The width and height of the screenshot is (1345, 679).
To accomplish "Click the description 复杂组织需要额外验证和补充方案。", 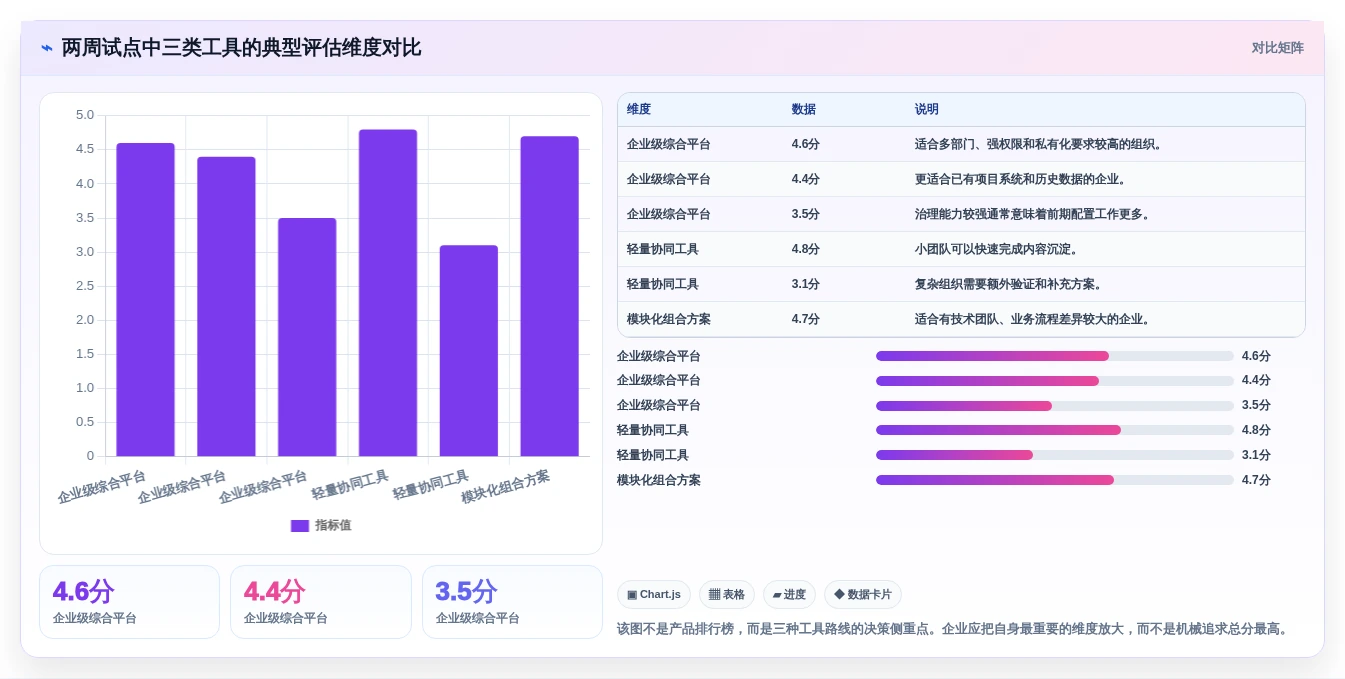I will point(1010,284).
